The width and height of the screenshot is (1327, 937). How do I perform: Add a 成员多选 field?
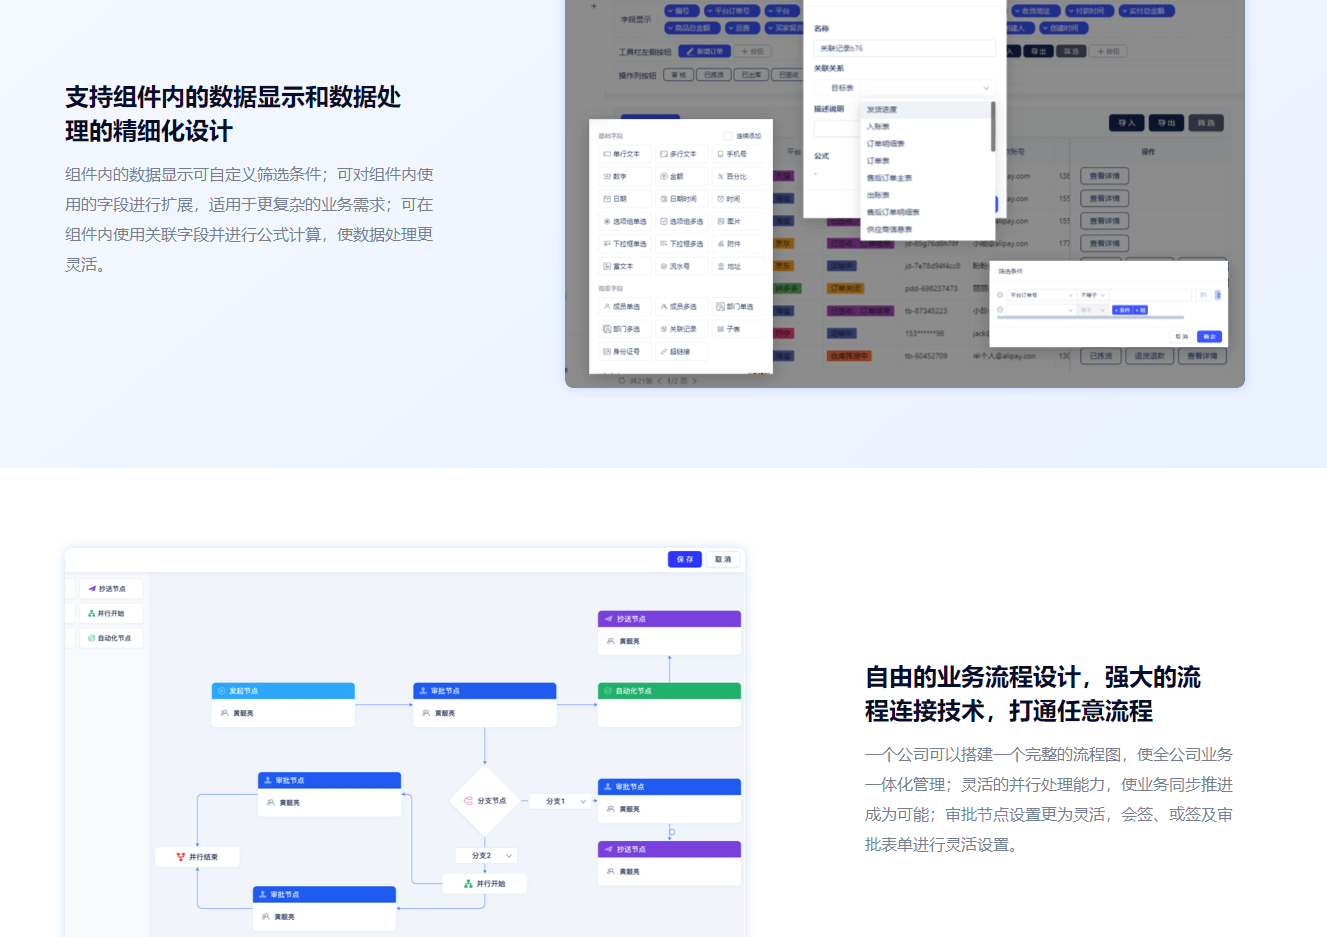point(682,307)
